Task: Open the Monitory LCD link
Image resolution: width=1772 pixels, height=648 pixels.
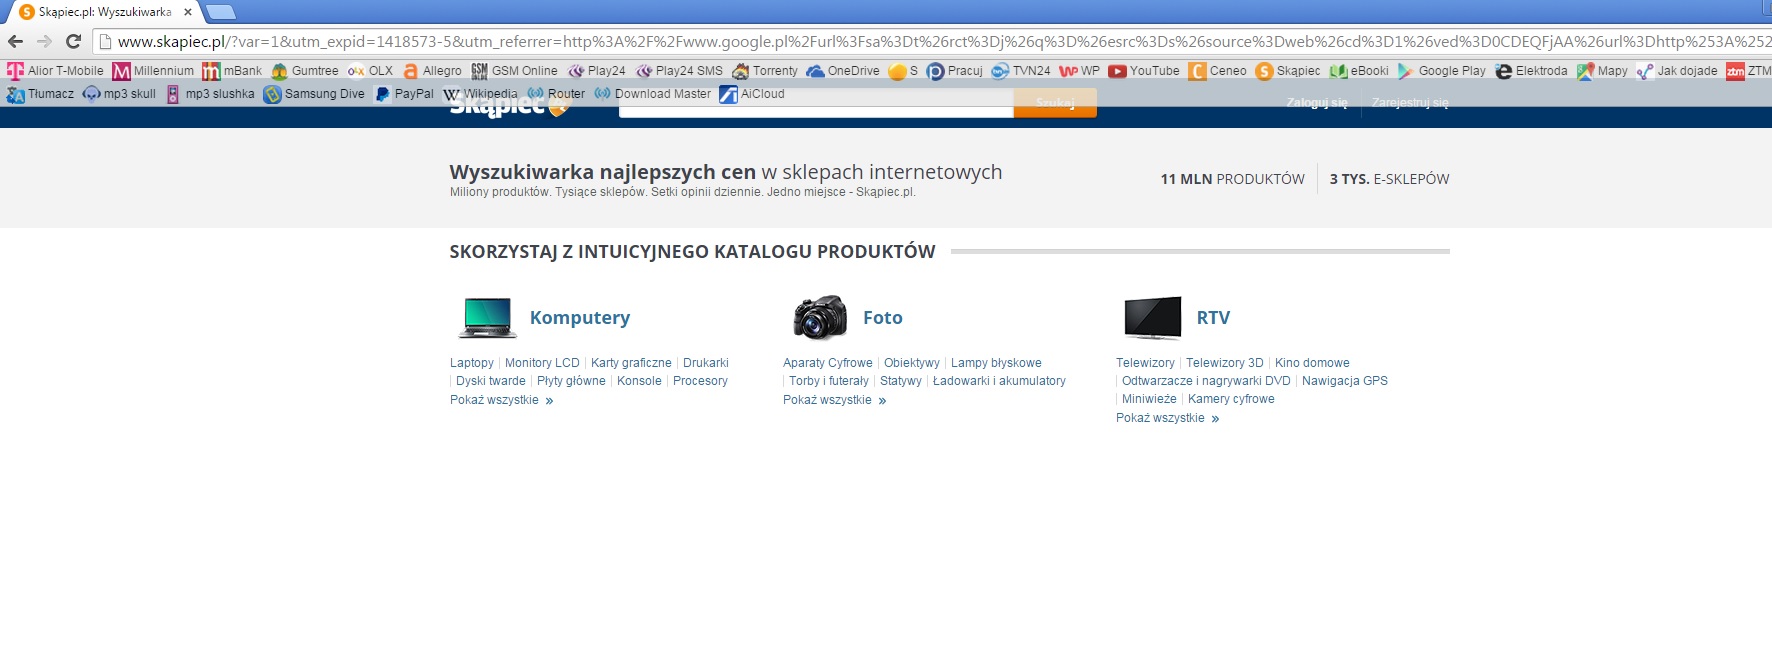Action: [542, 363]
